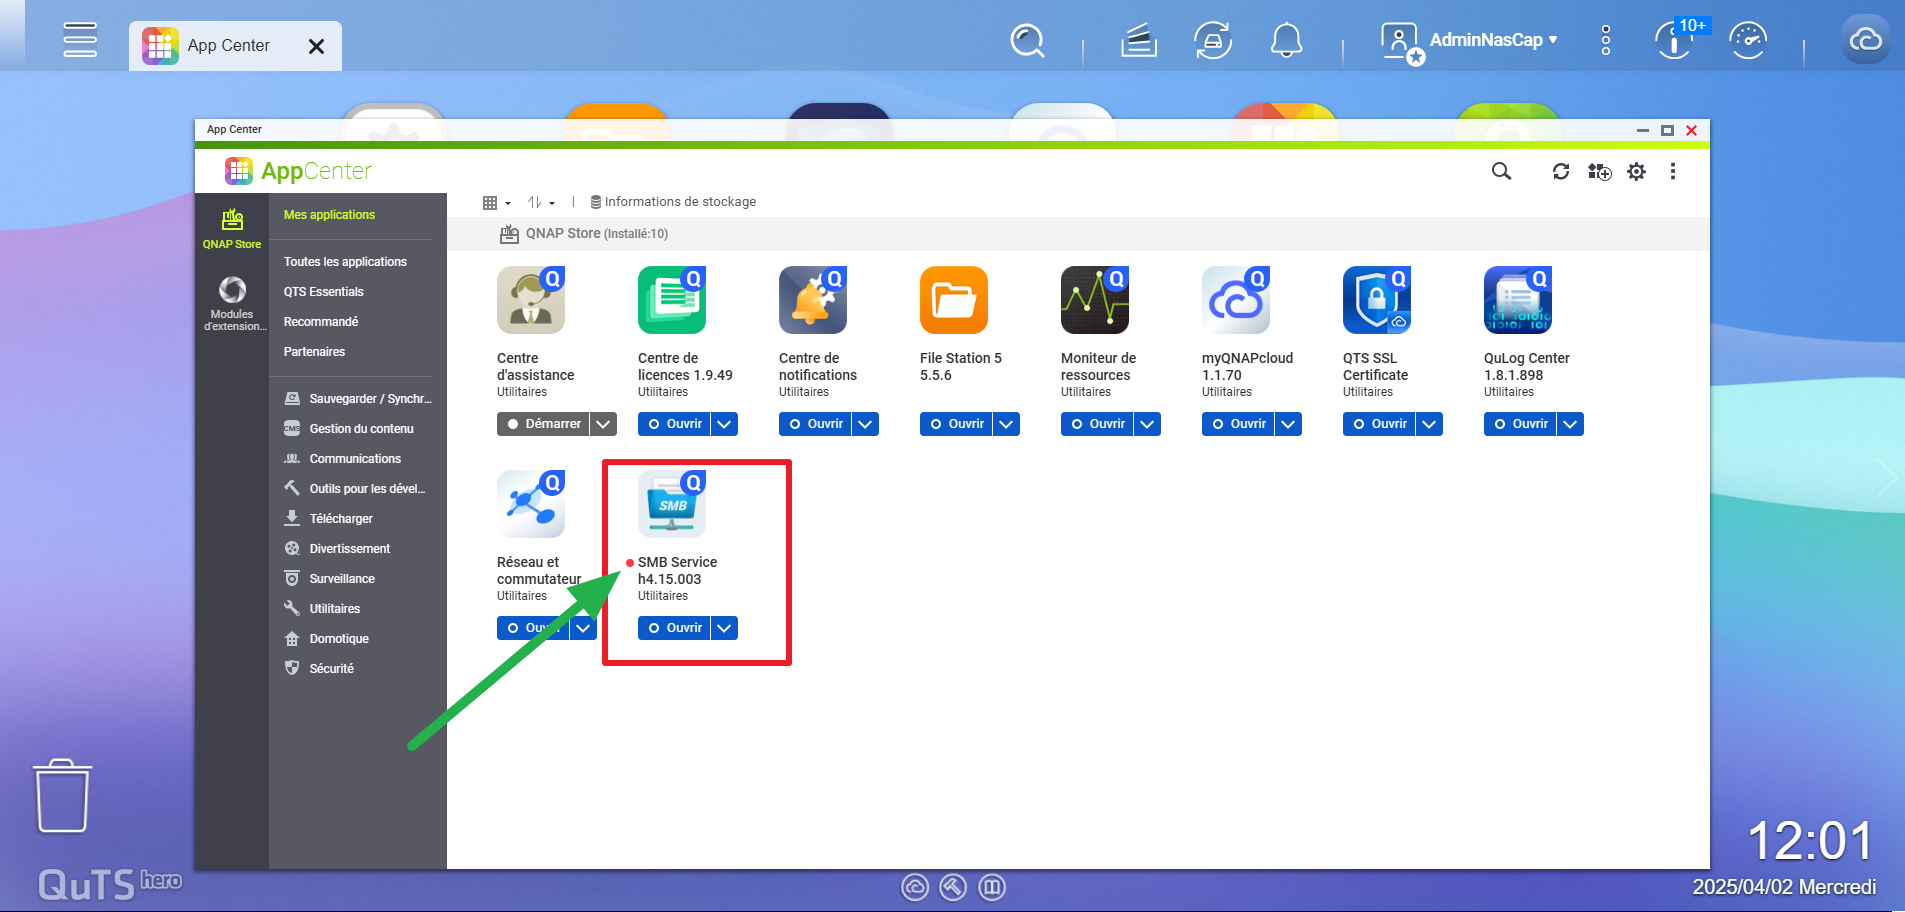Open File Station 5 with Ouvrir
The height and width of the screenshot is (912, 1905).
pos(956,424)
